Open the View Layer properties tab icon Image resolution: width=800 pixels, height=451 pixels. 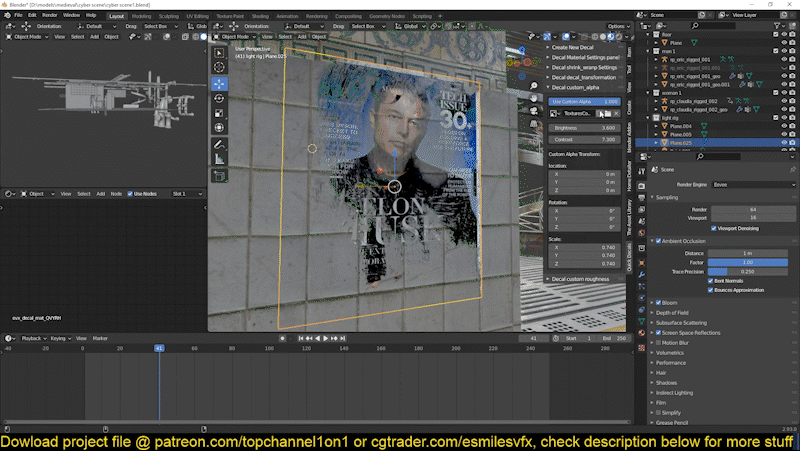pos(641,210)
